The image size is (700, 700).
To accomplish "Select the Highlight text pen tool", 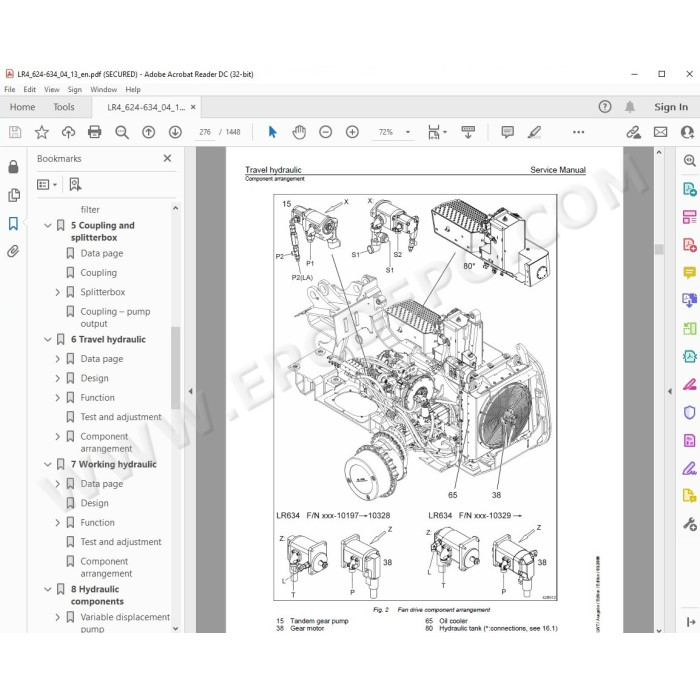I will click(x=534, y=132).
